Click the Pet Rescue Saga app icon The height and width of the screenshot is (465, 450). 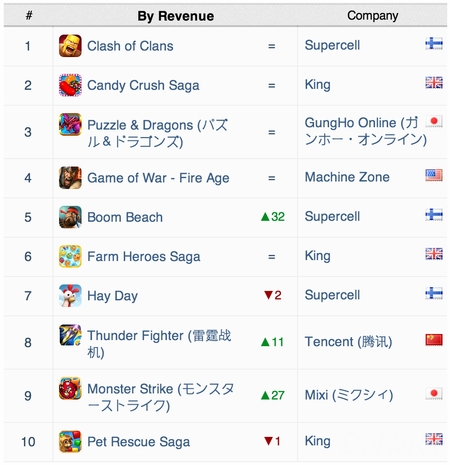coord(70,442)
